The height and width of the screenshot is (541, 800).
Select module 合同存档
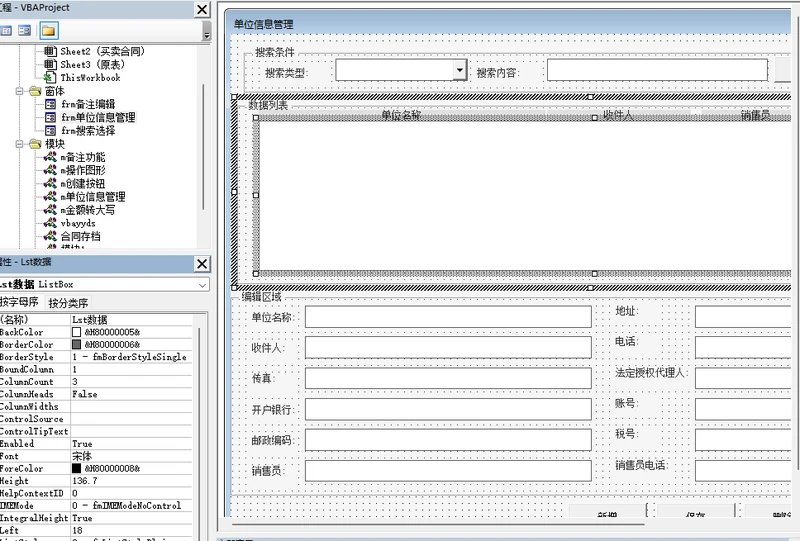80,236
